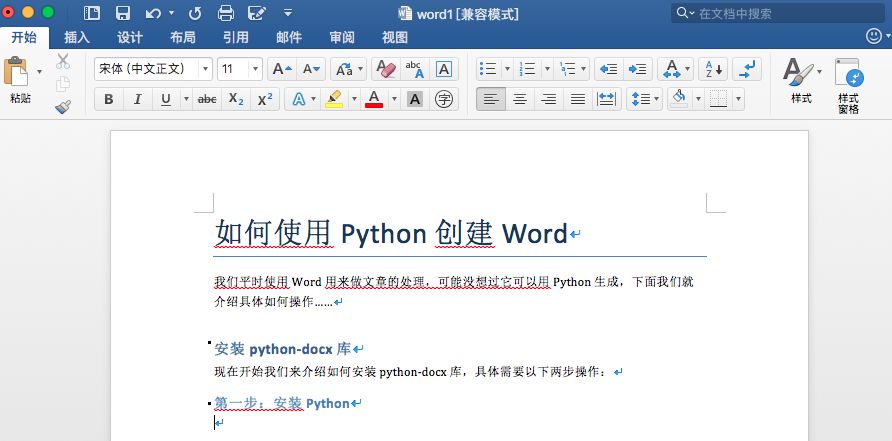Clear all formatting with the eraser A
The height and width of the screenshot is (441, 892).
click(x=386, y=69)
